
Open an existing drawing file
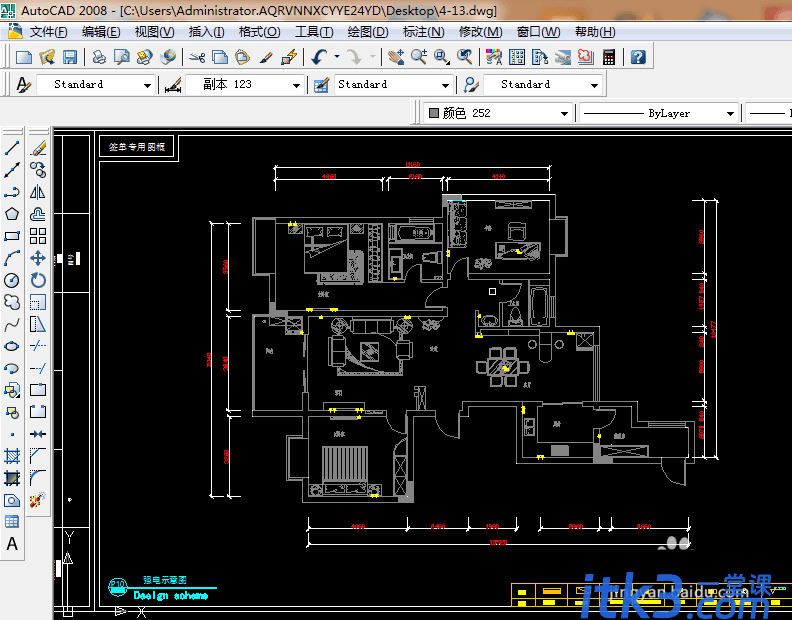click(47, 57)
